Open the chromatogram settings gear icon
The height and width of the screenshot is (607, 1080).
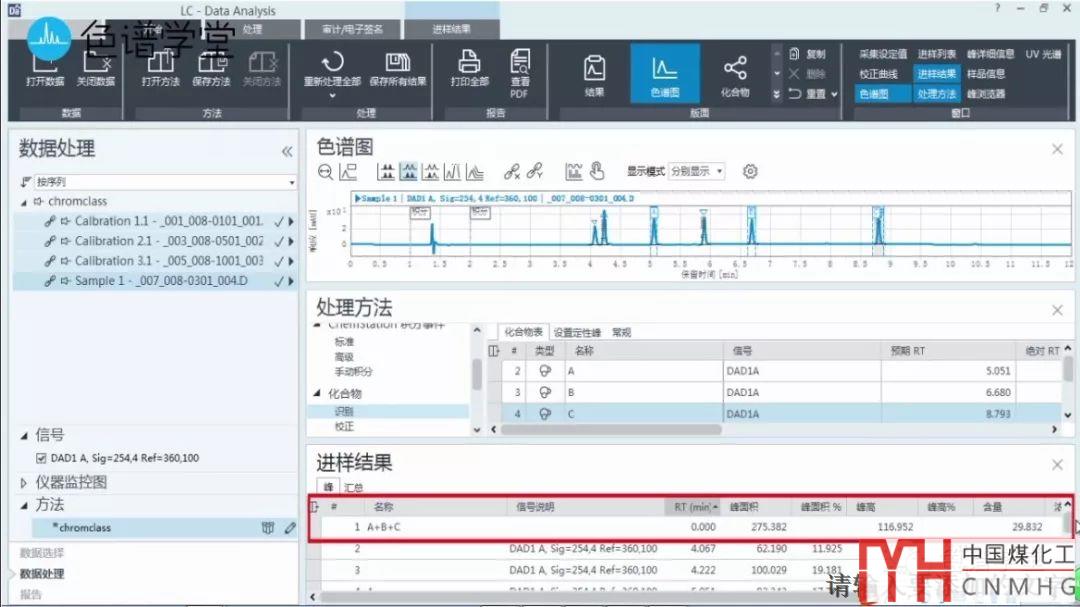click(x=750, y=171)
